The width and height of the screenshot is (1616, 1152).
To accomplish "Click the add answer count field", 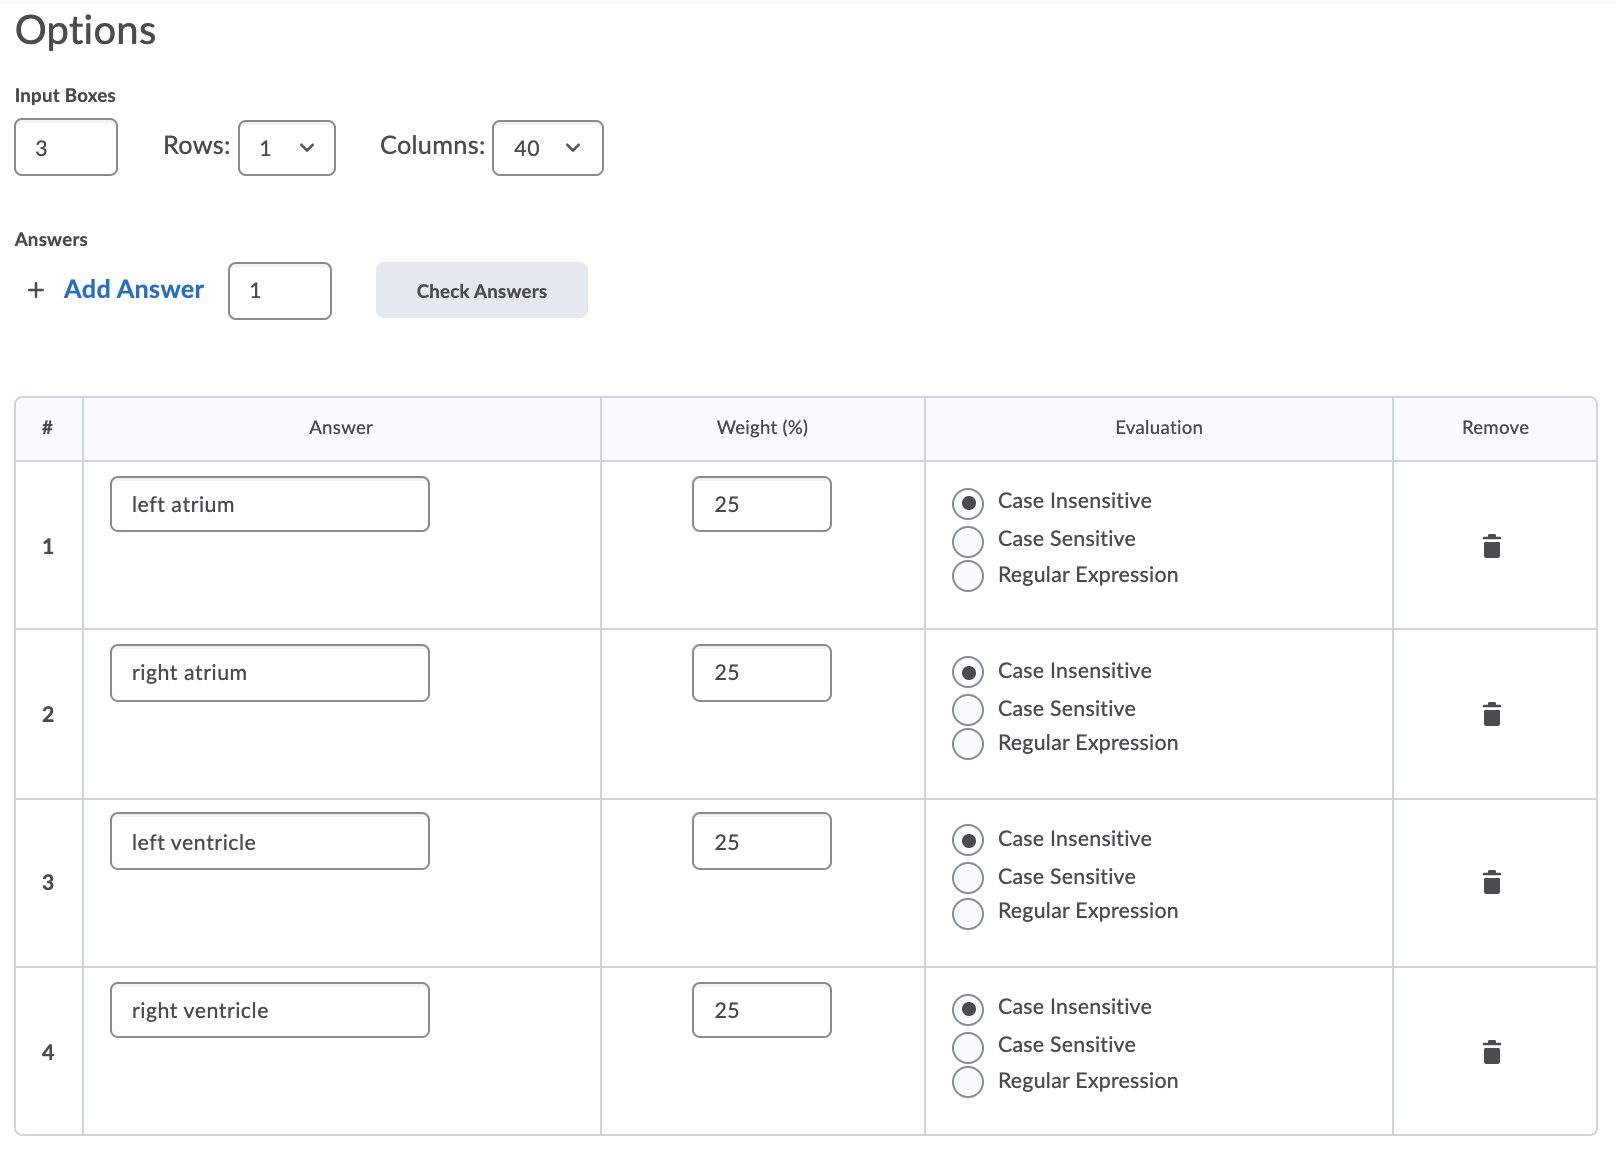I will tap(280, 291).
